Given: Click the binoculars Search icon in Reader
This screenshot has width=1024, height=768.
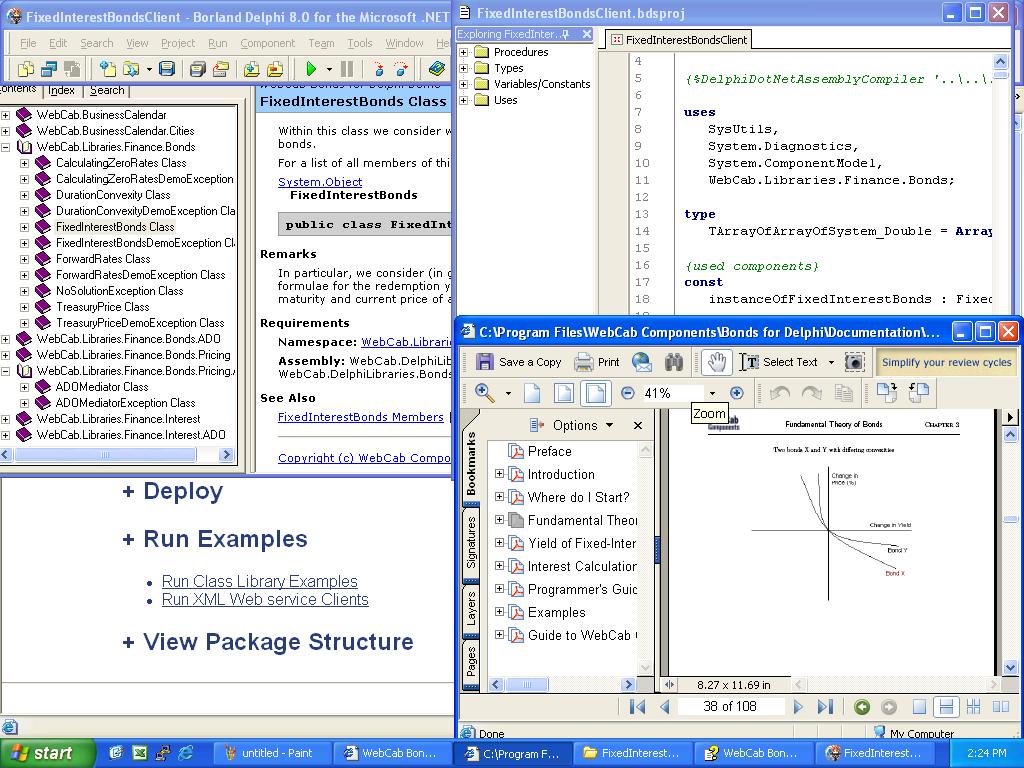Looking at the screenshot, I should (674, 362).
